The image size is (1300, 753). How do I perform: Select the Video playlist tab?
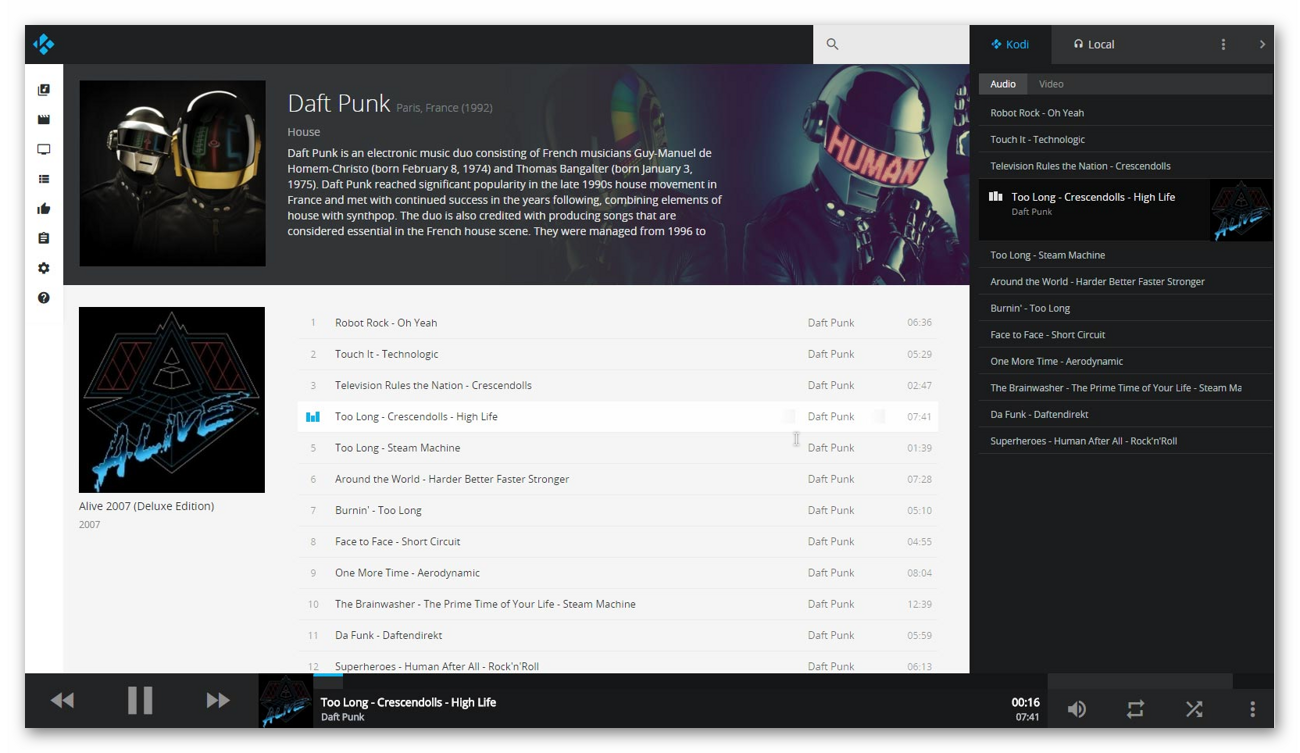click(x=1051, y=84)
